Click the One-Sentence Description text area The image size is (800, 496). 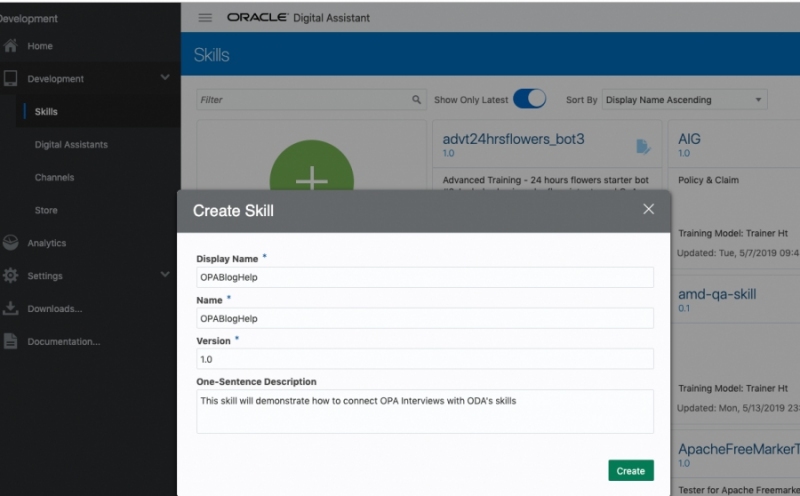tap(425, 411)
